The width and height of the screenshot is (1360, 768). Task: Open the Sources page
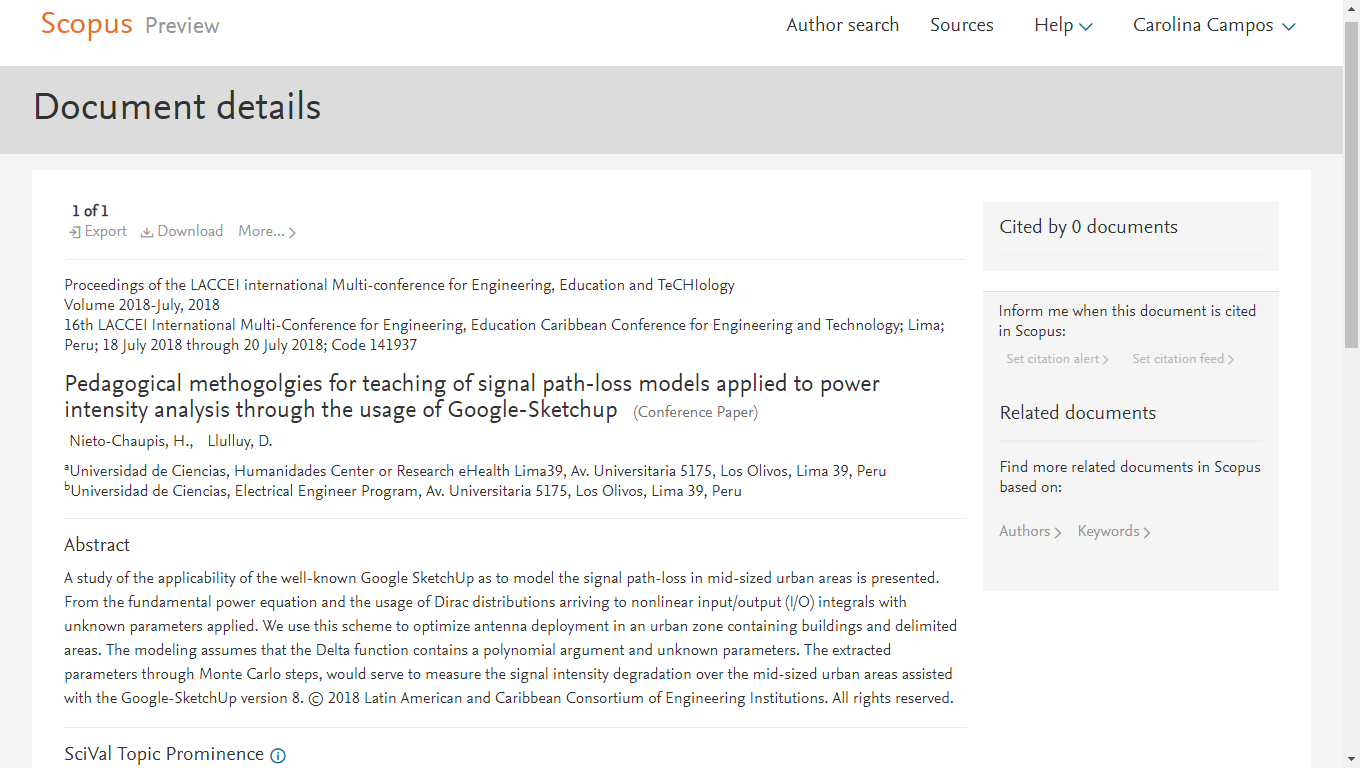tap(961, 25)
